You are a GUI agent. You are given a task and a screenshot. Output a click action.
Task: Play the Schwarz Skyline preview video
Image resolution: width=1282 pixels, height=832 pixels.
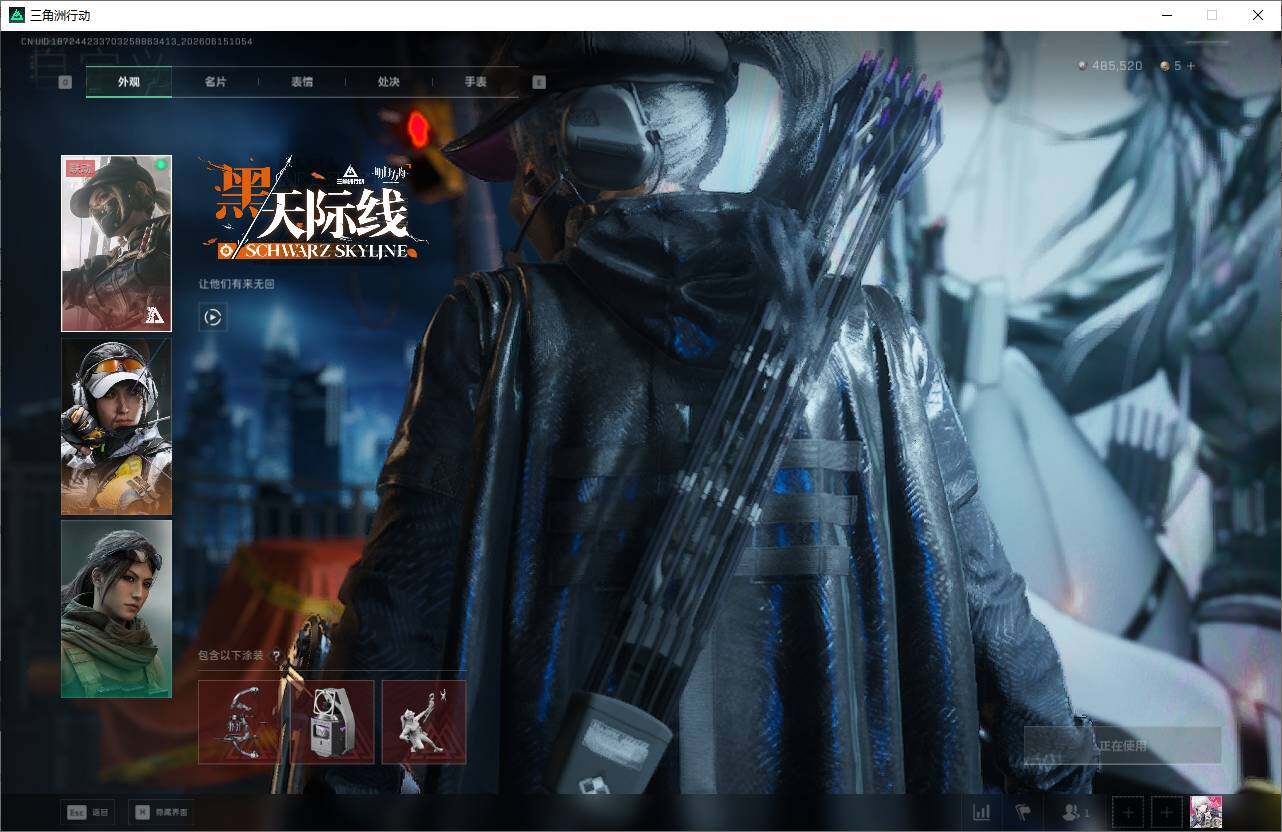pos(212,317)
